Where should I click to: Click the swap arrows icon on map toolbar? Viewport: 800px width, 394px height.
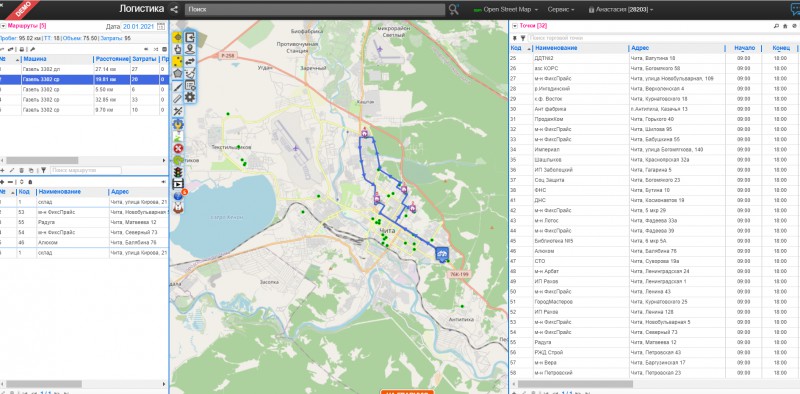point(190,61)
